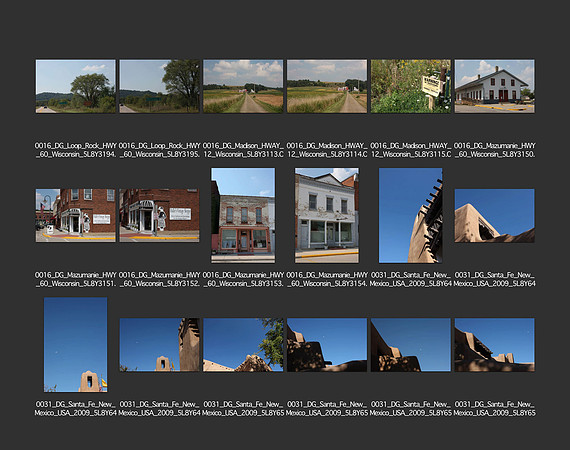This screenshot has width=570, height=450.
Task: Click Santa_Fe filename under the vigas portrait thumbnail
Action: tap(411, 279)
